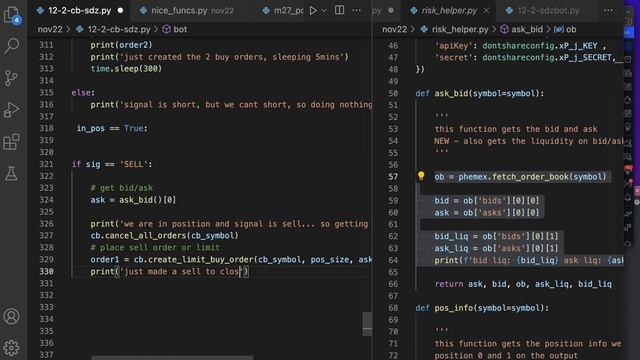Image resolution: width=640 pixels, height=360 pixels.
Task: Switch to the 12-2-sdzbot.py tab
Action: (x=548, y=10)
